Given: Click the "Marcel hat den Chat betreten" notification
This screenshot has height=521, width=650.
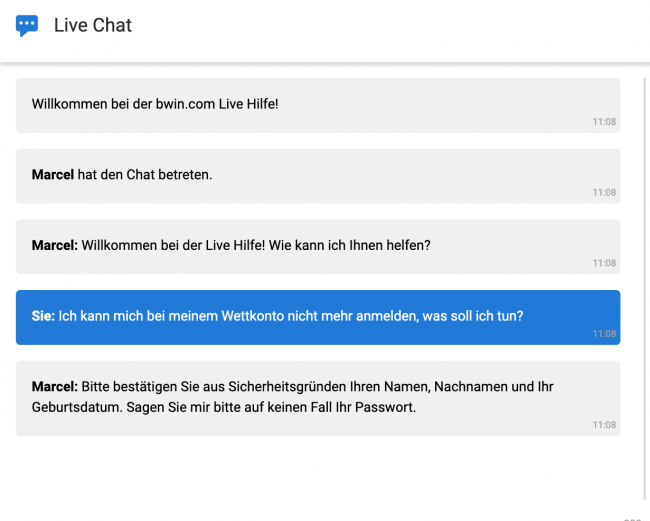Looking at the screenshot, I should click(x=318, y=176).
